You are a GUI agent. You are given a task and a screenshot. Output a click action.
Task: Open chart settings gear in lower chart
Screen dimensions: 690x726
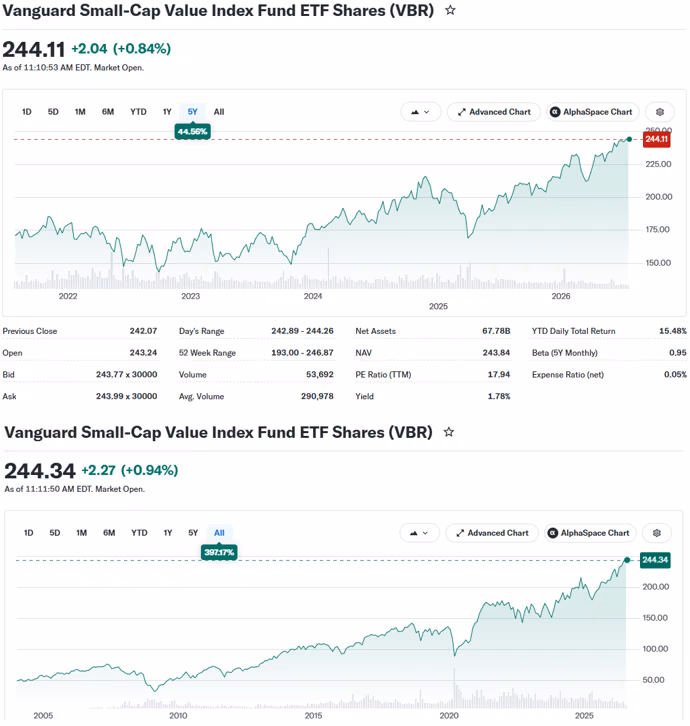click(x=657, y=533)
